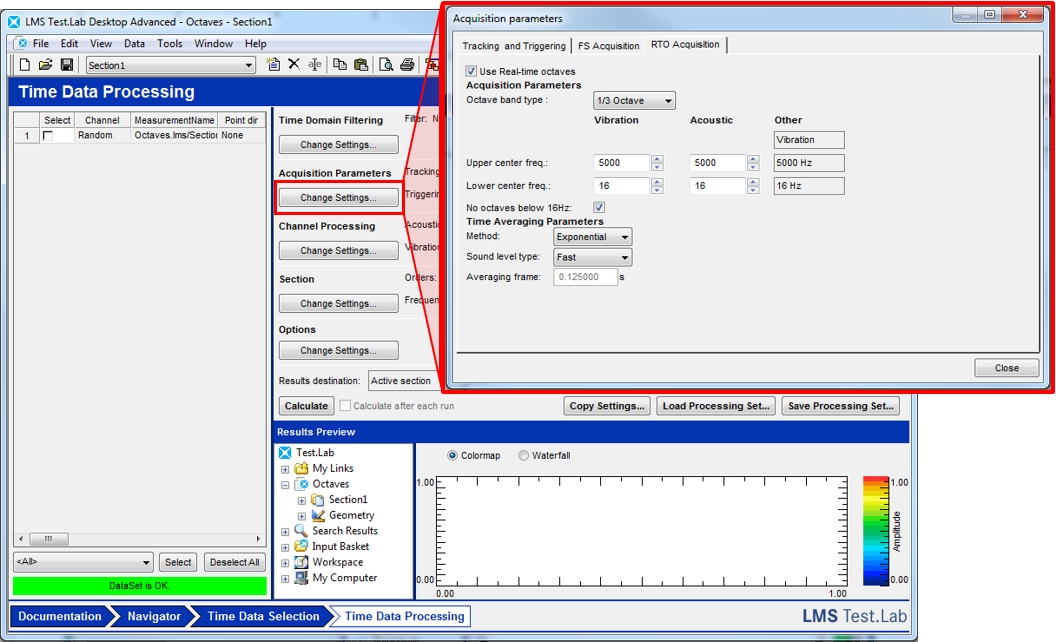Click the My Links folder icon
Viewport: 1056px width, 642px height.
tap(301, 468)
